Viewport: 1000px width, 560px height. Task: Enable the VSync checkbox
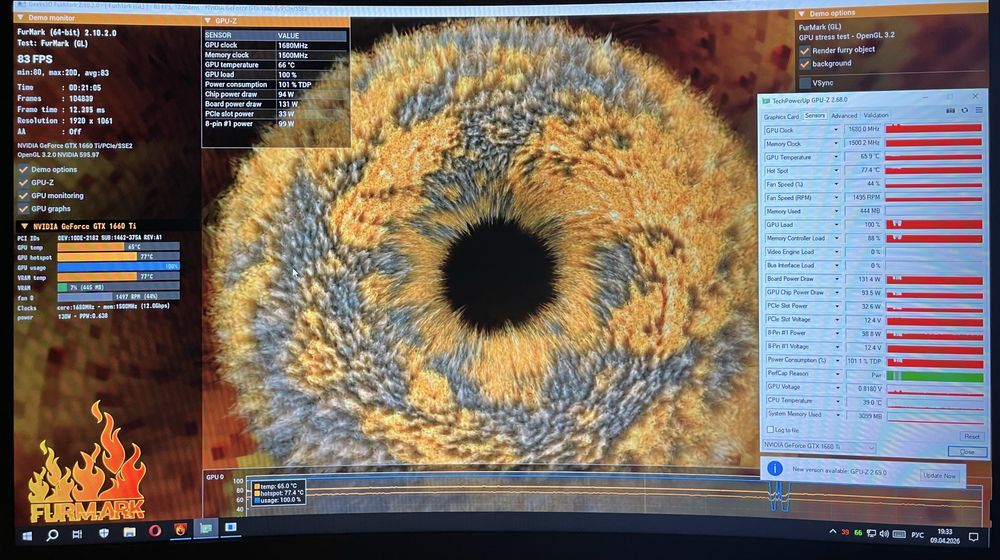click(805, 83)
